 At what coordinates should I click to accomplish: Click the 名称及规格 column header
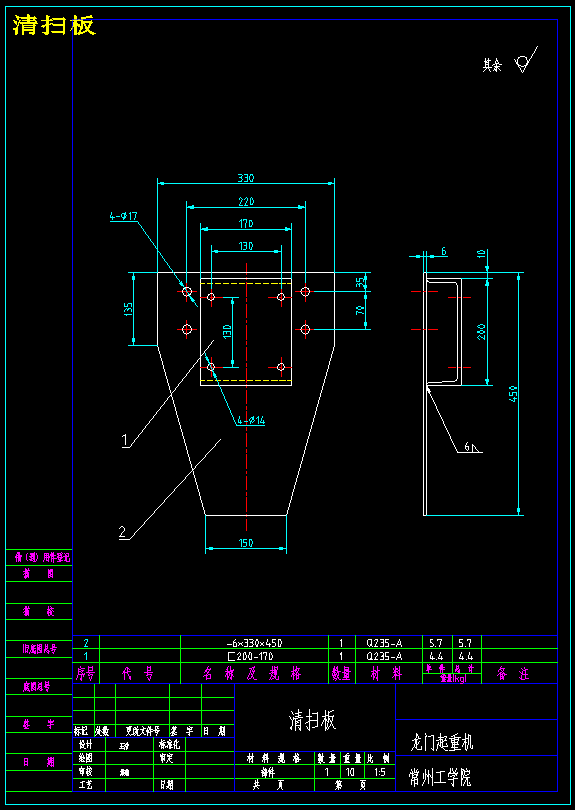coord(251,673)
